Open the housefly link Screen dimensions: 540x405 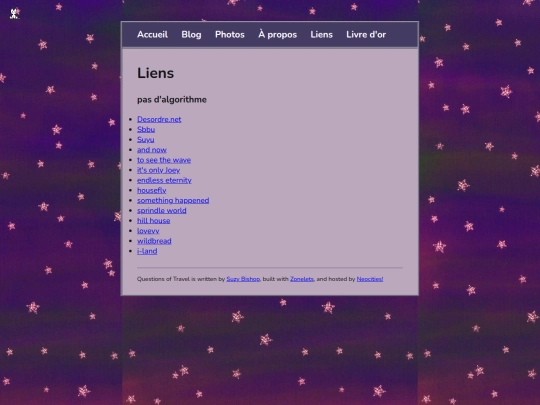coord(152,190)
